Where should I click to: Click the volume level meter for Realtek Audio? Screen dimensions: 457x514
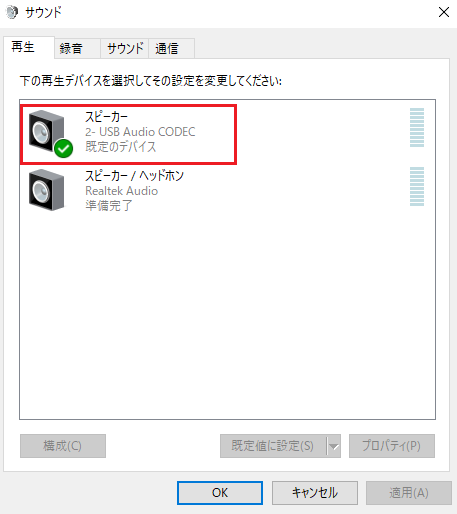[x=417, y=186]
